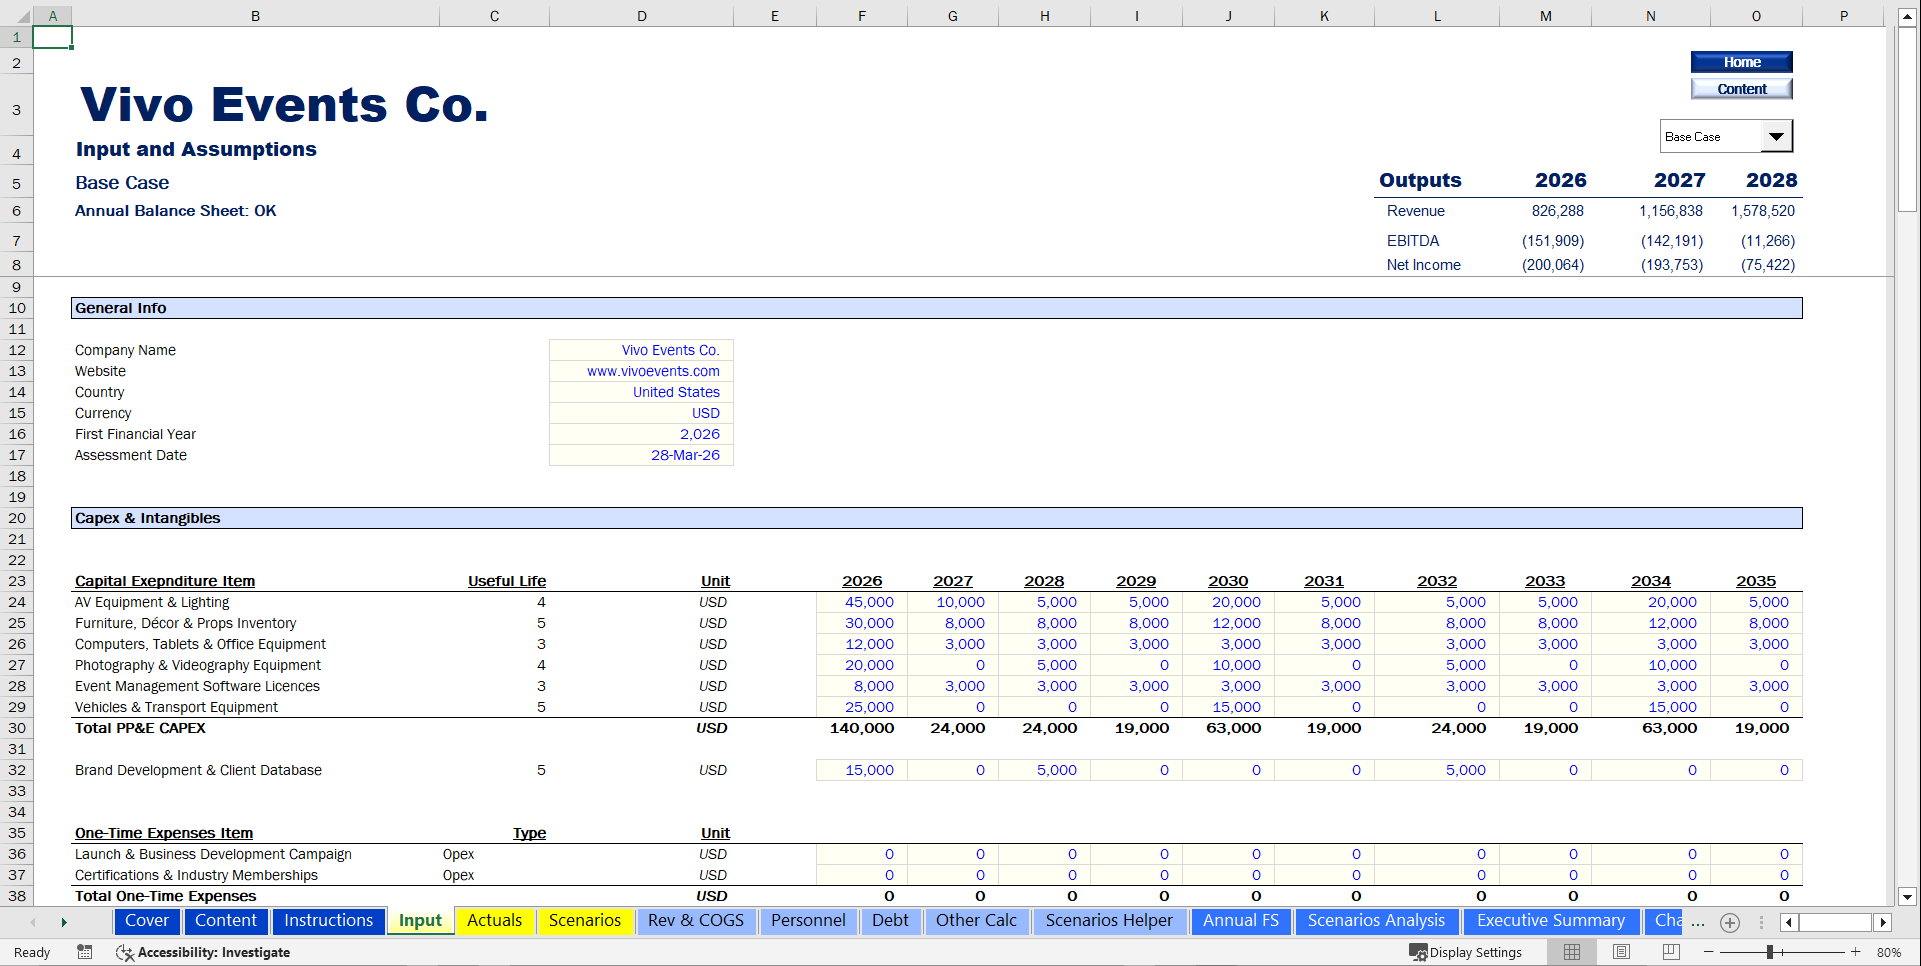Screen dimensions: 1921x966
Task: Click the sheet-tab right scroll arrow
Action: [x=64, y=922]
